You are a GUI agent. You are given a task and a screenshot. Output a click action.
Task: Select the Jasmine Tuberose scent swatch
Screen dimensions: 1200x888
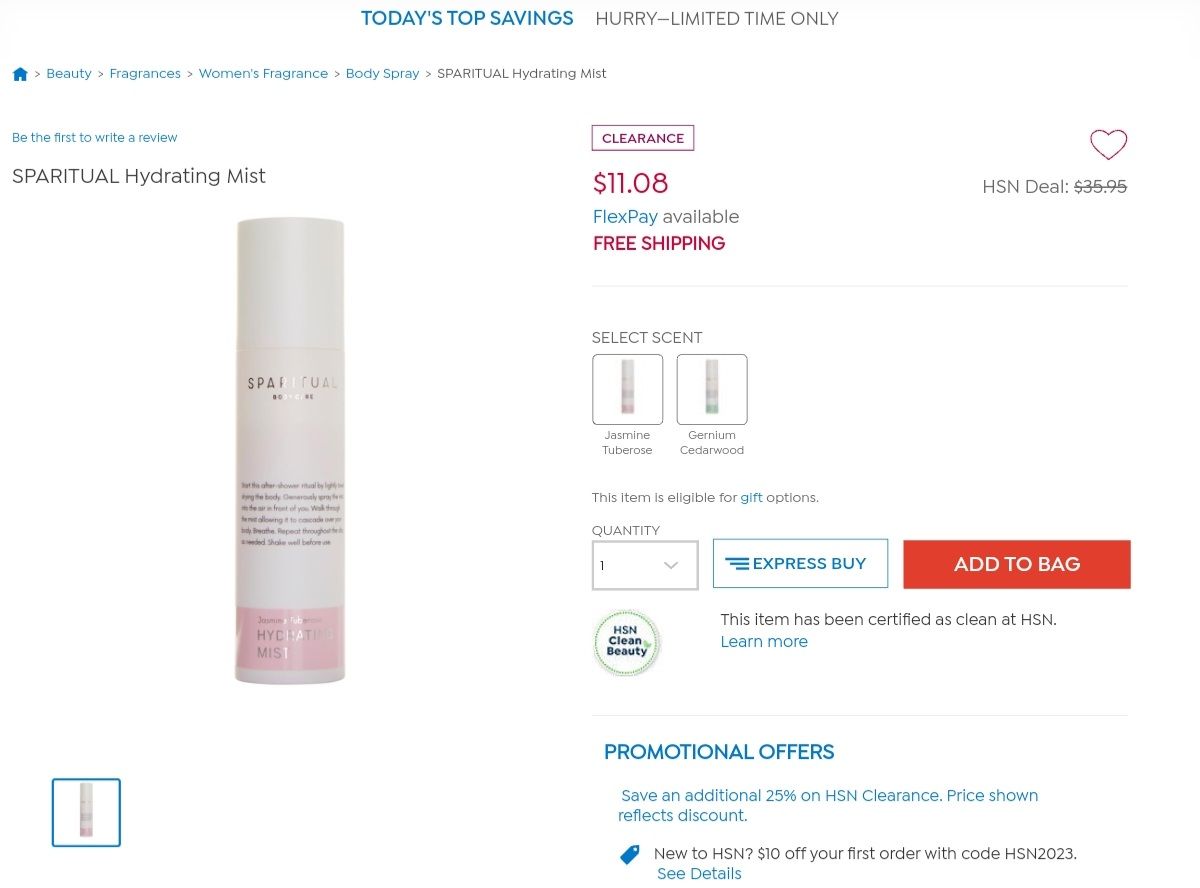click(x=627, y=389)
